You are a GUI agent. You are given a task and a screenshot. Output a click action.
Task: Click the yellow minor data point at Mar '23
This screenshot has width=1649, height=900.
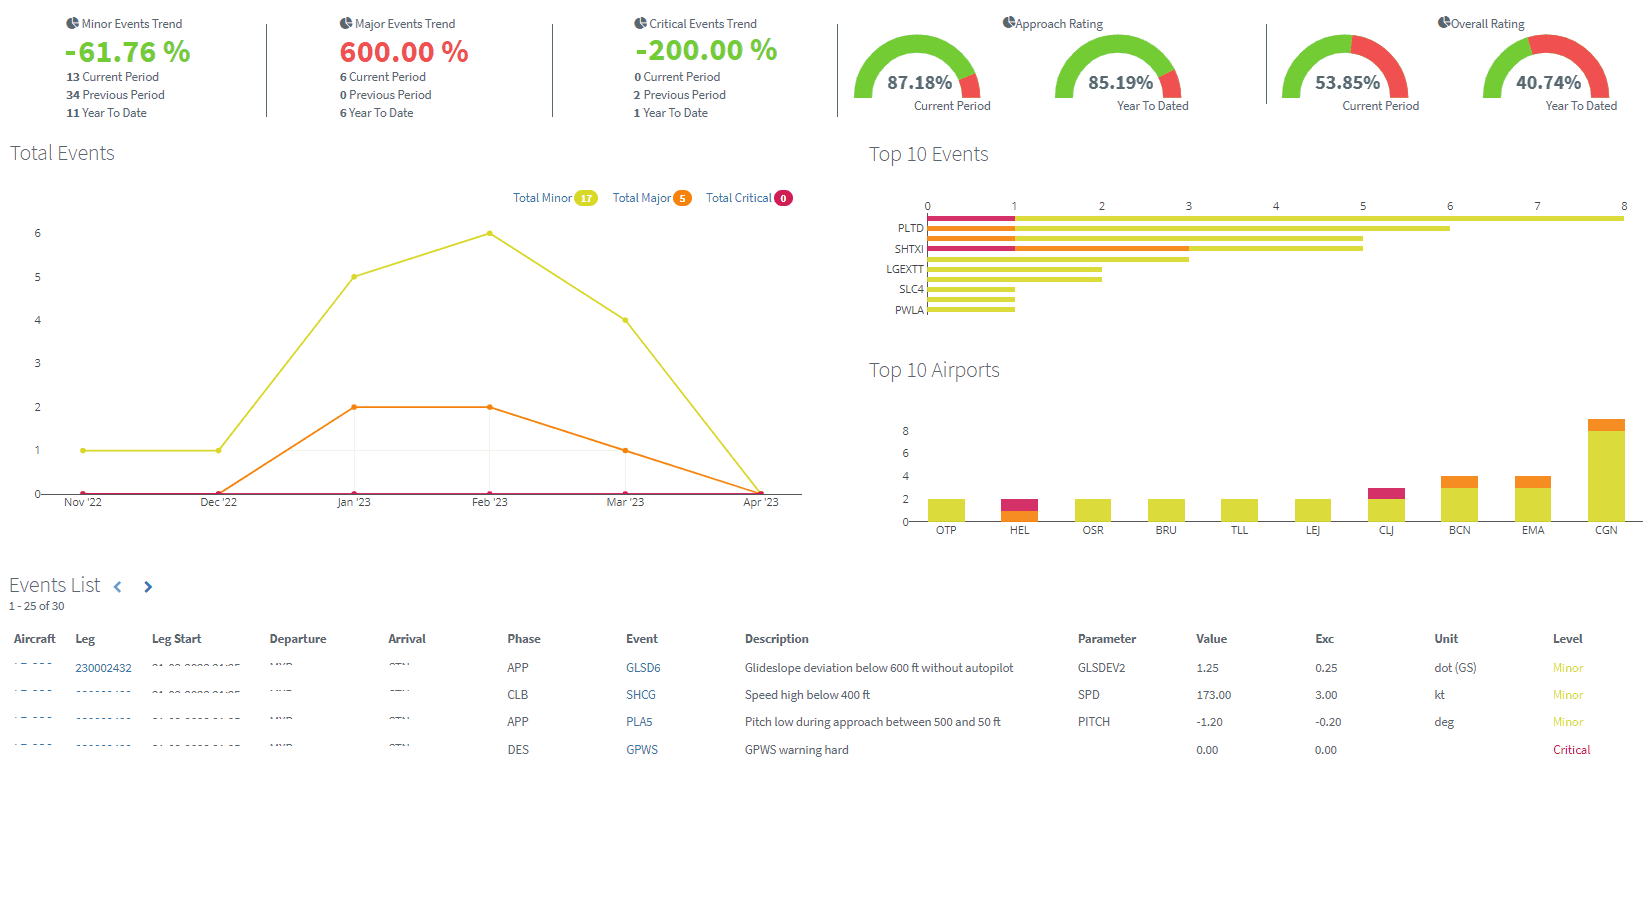(625, 320)
